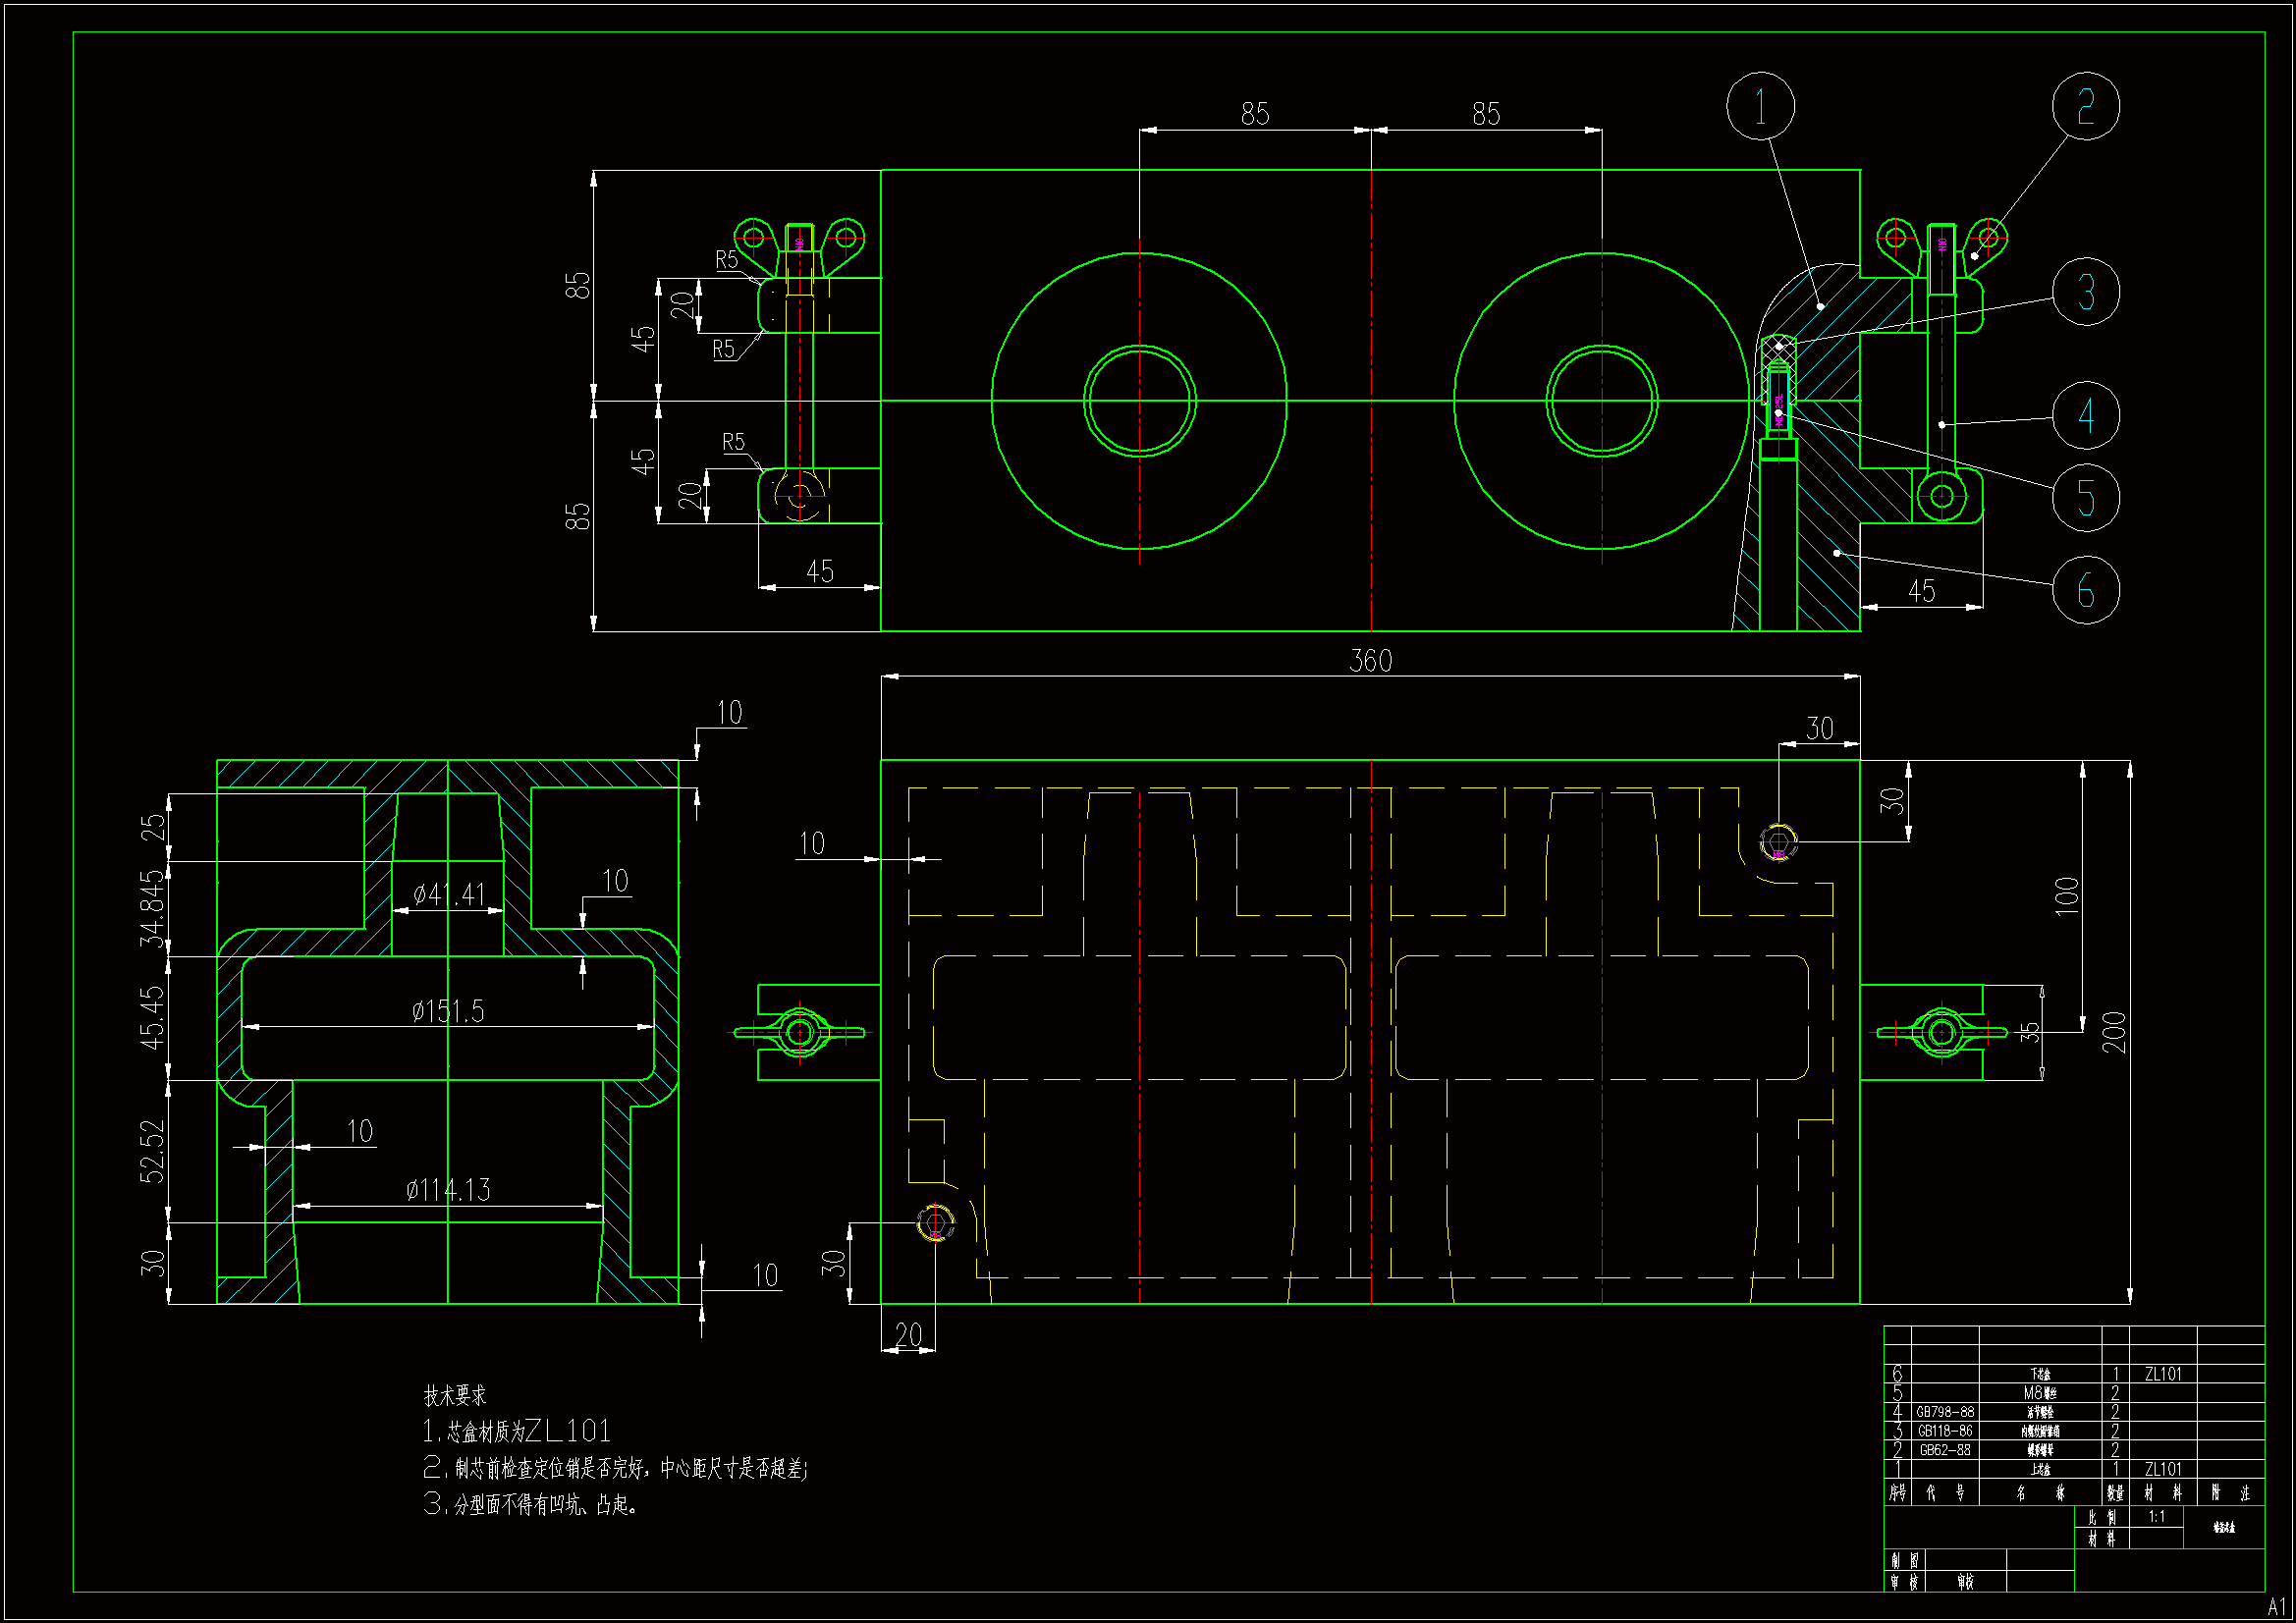Click wing nut on plan view's left side
The width and height of the screenshot is (2296, 1623).
[799, 1032]
